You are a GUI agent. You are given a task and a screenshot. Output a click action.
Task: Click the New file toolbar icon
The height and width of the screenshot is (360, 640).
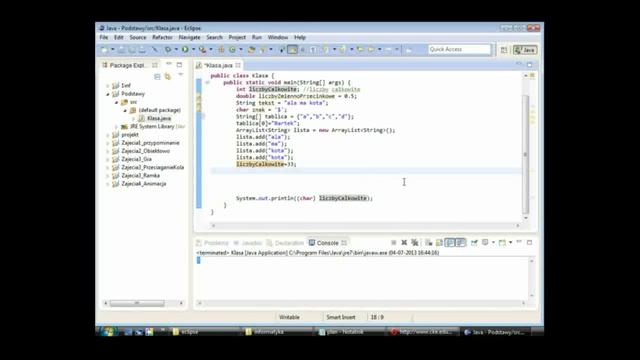click(x=104, y=49)
